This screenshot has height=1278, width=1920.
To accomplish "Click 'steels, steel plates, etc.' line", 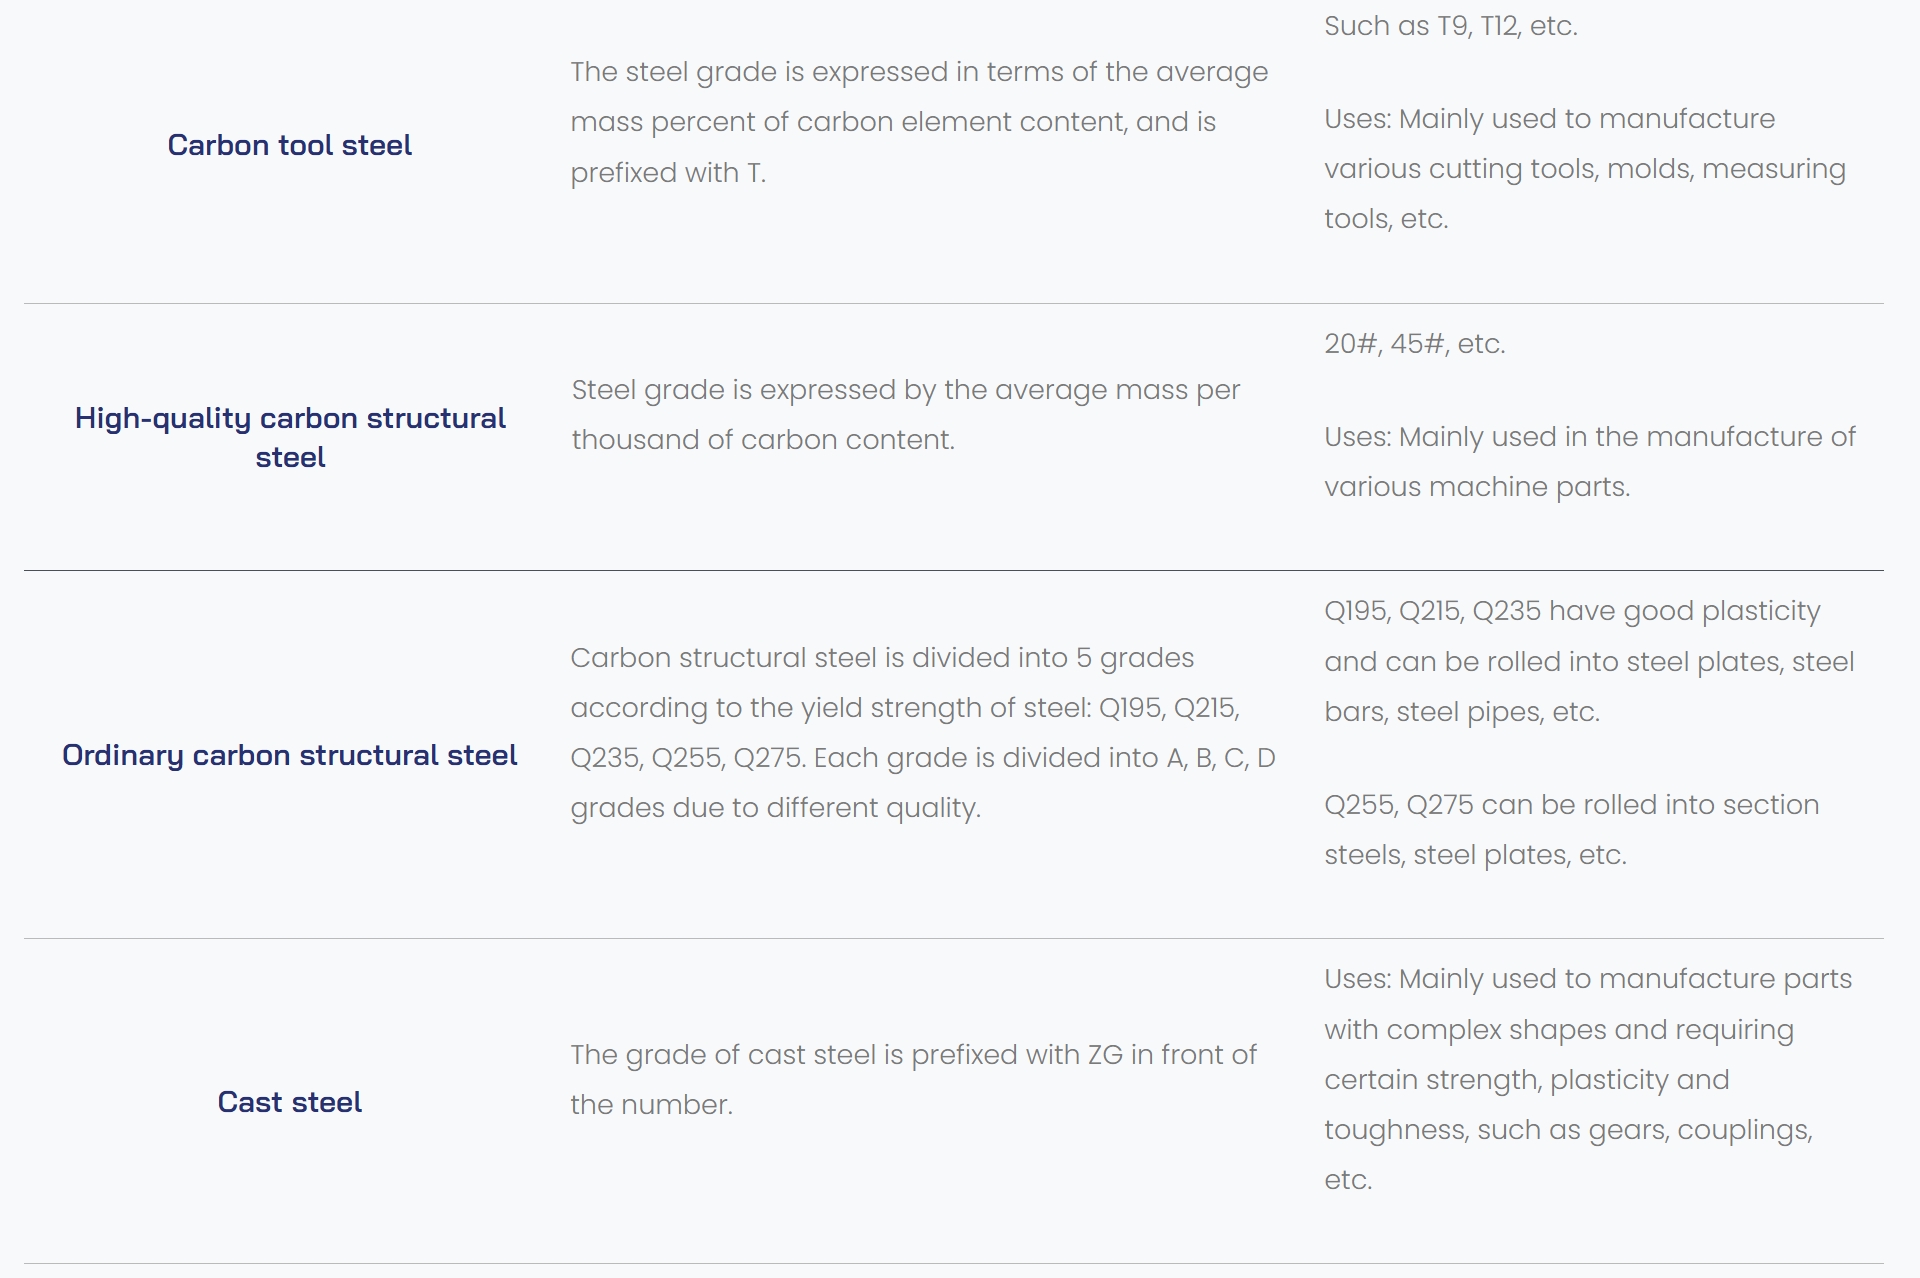I will point(1475,855).
